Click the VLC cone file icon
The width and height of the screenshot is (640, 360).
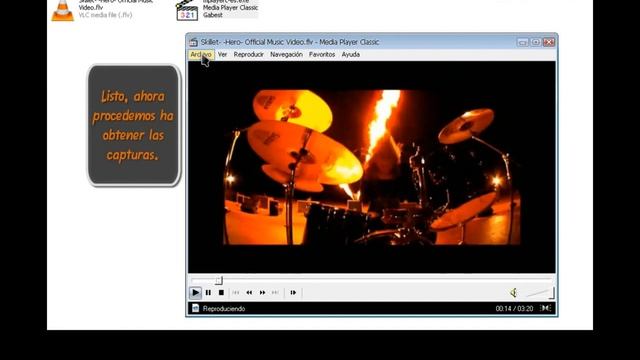(x=63, y=10)
